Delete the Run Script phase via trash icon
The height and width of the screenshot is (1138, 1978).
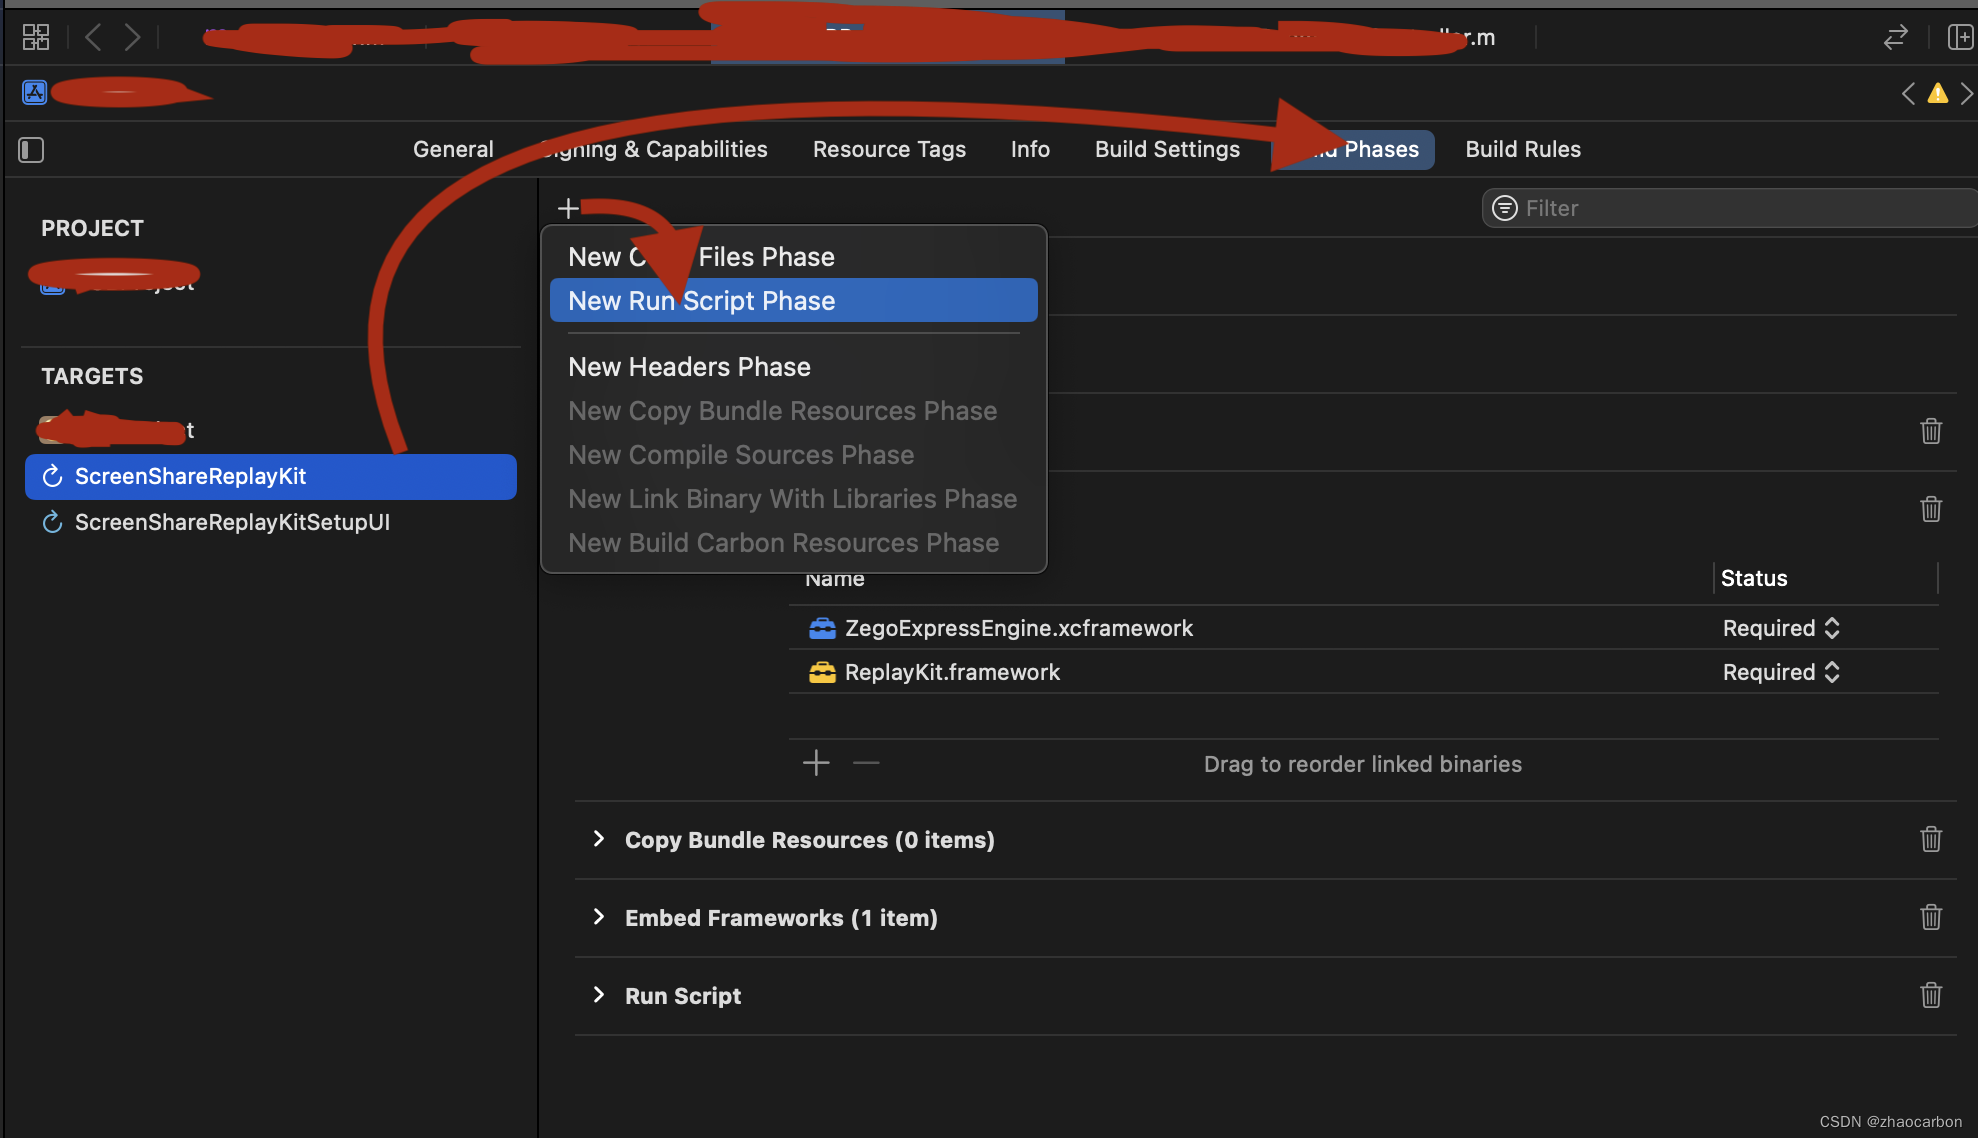1930,995
